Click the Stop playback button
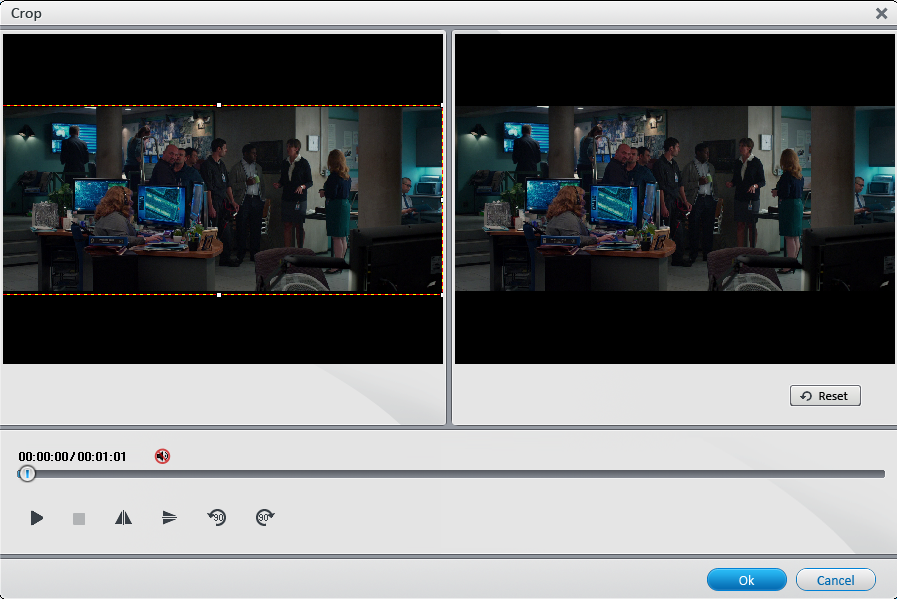Viewport: 897px width, 599px height. (79, 518)
